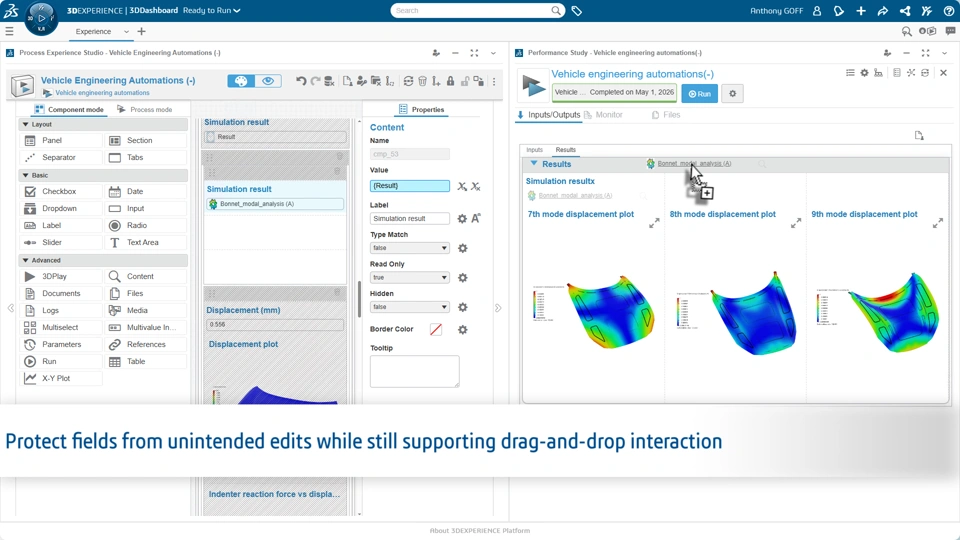
Task: Click the tag icon next to search
Action: coord(577,10)
